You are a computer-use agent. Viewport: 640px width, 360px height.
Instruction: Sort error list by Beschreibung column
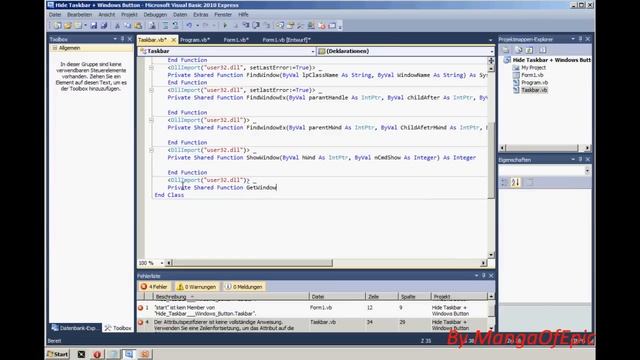click(230, 297)
